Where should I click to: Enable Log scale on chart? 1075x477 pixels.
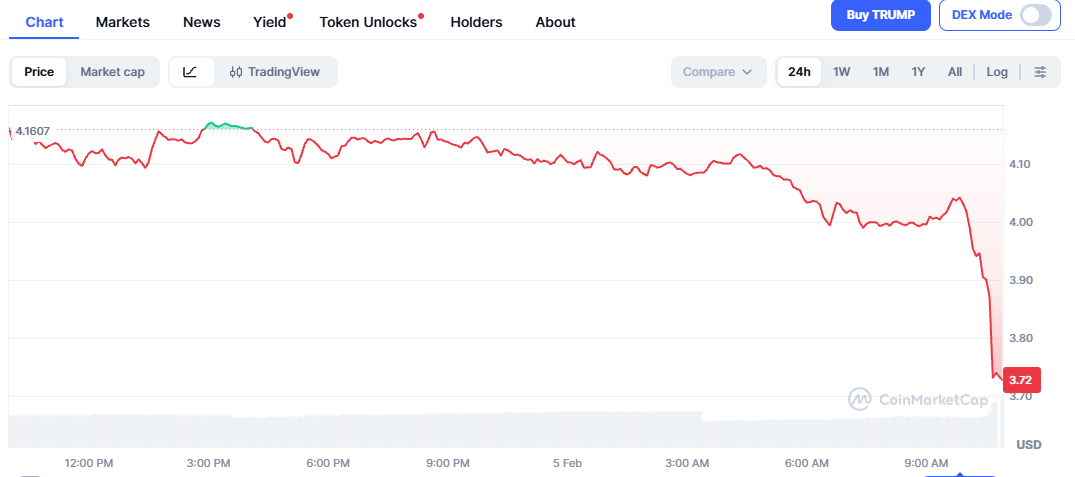pyautogui.click(x=997, y=72)
